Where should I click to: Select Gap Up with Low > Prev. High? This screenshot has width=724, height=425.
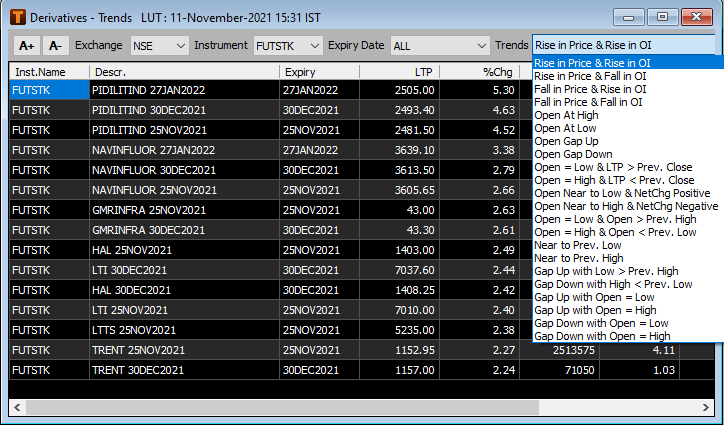click(628, 271)
